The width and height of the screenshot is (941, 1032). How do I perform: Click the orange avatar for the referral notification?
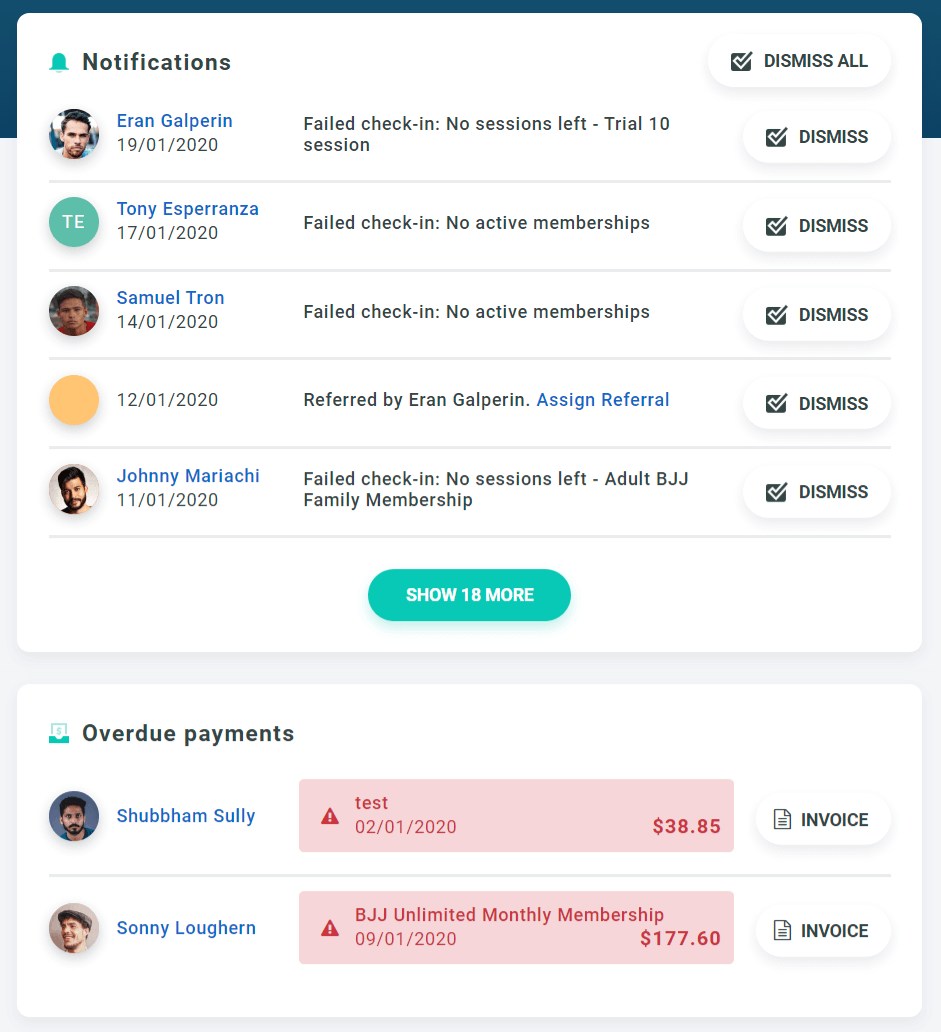coord(74,400)
